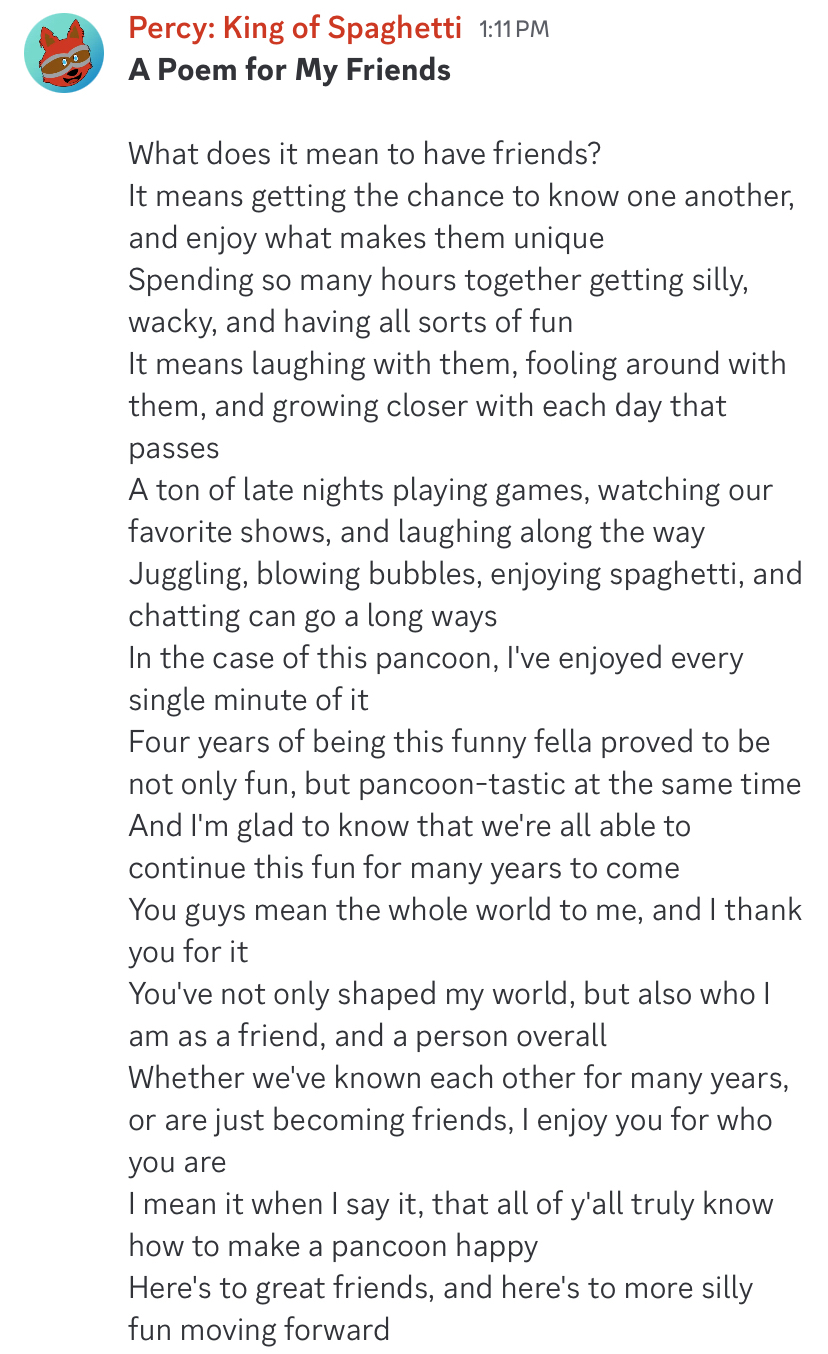Click the bold title A Poem for My Friends
This screenshot has height=1354, width=828.
tap(289, 70)
